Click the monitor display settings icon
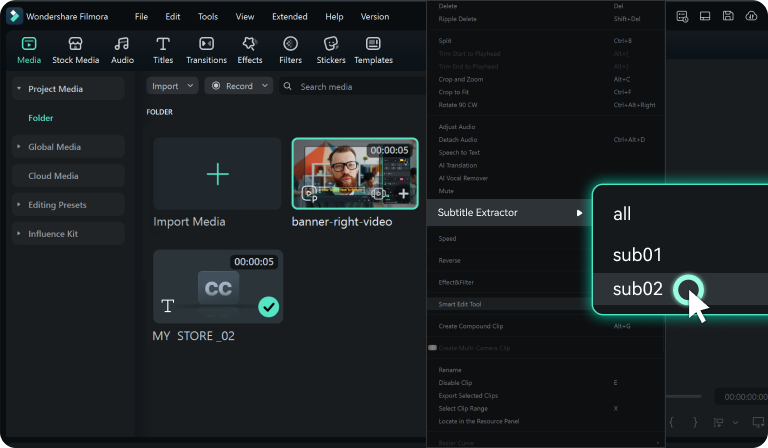Screen dimensions: 768x448 click(x=758, y=422)
